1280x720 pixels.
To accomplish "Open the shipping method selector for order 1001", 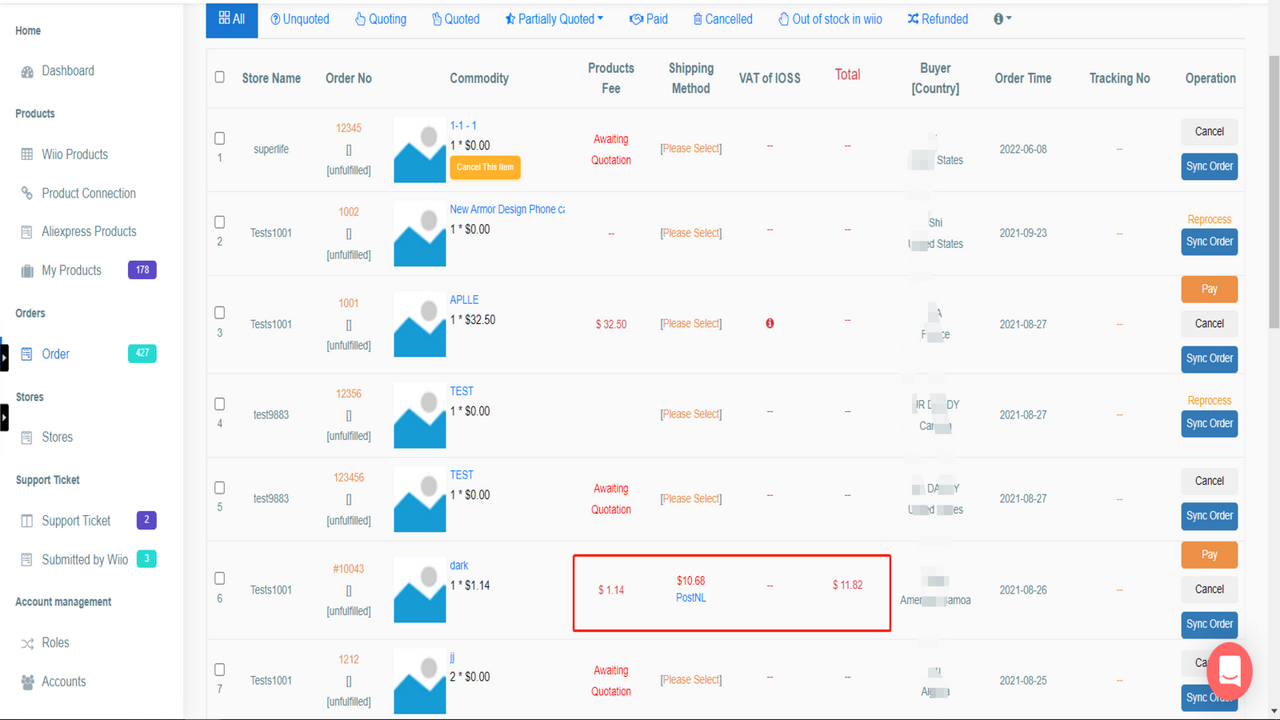I will tap(690, 323).
